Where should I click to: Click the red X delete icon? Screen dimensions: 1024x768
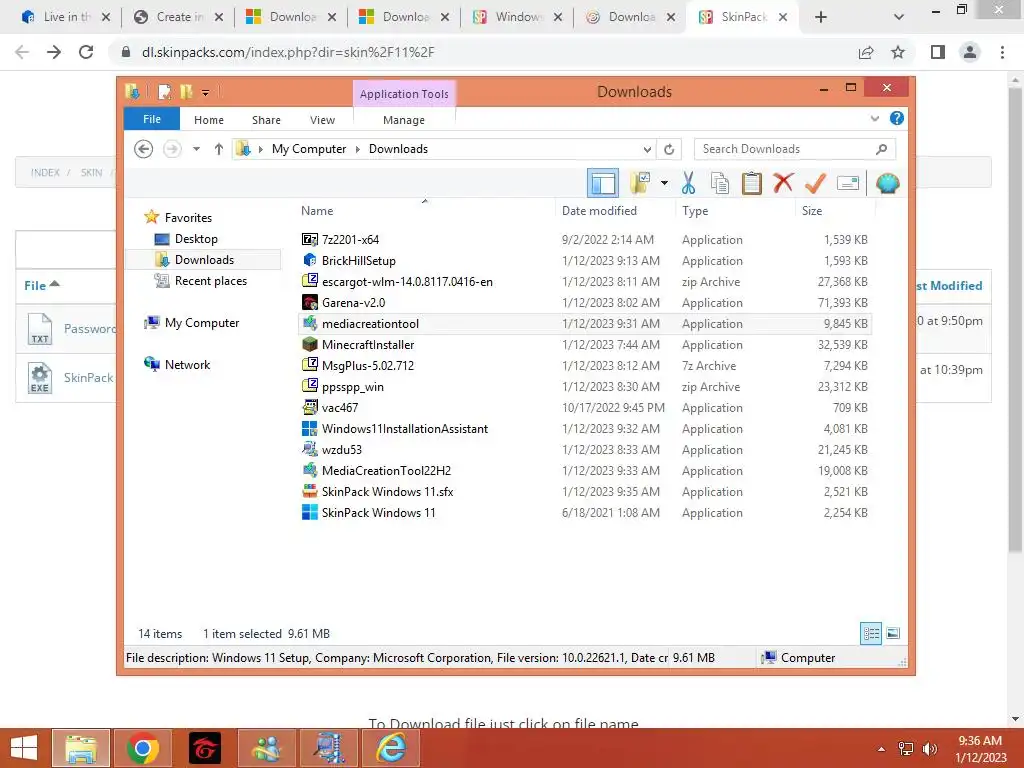tap(783, 184)
